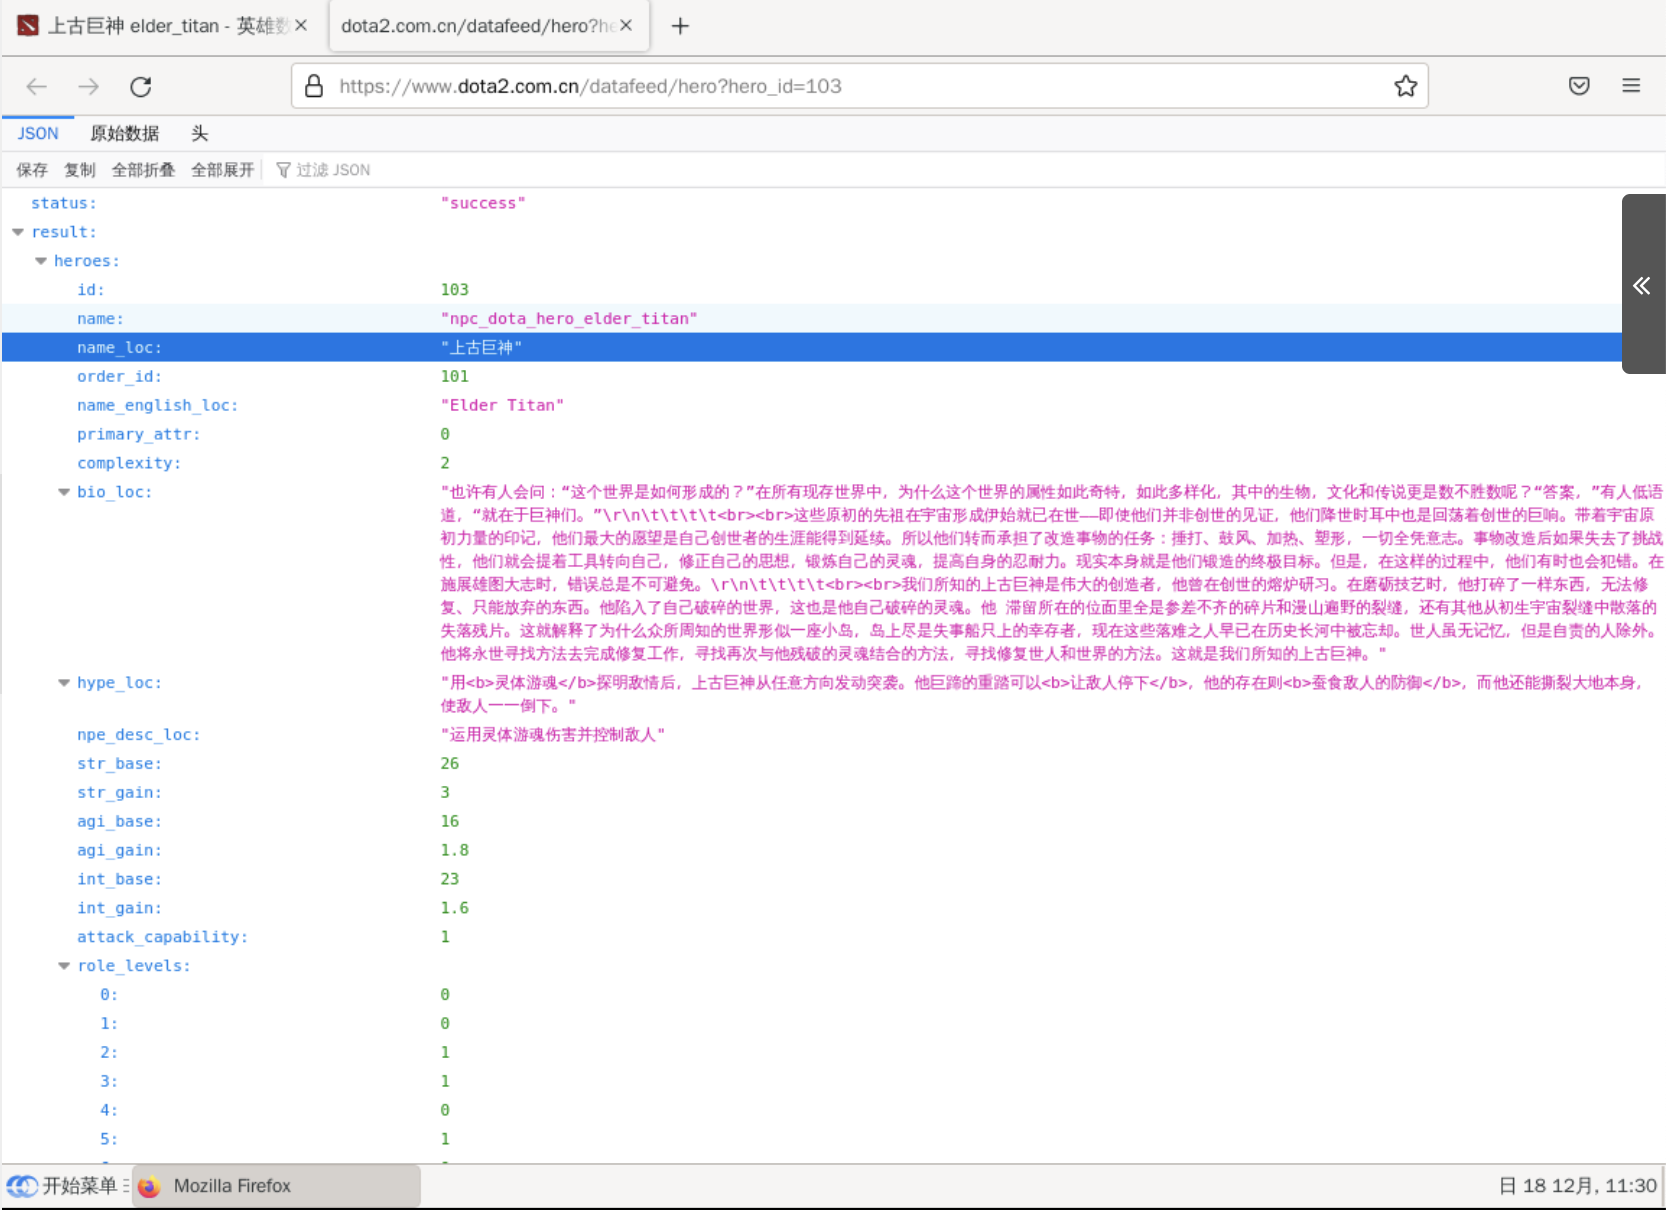This screenshot has width=1666, height=1210.
Task: Open the Firefox hamburger menu
Action: pos(1631,87)
